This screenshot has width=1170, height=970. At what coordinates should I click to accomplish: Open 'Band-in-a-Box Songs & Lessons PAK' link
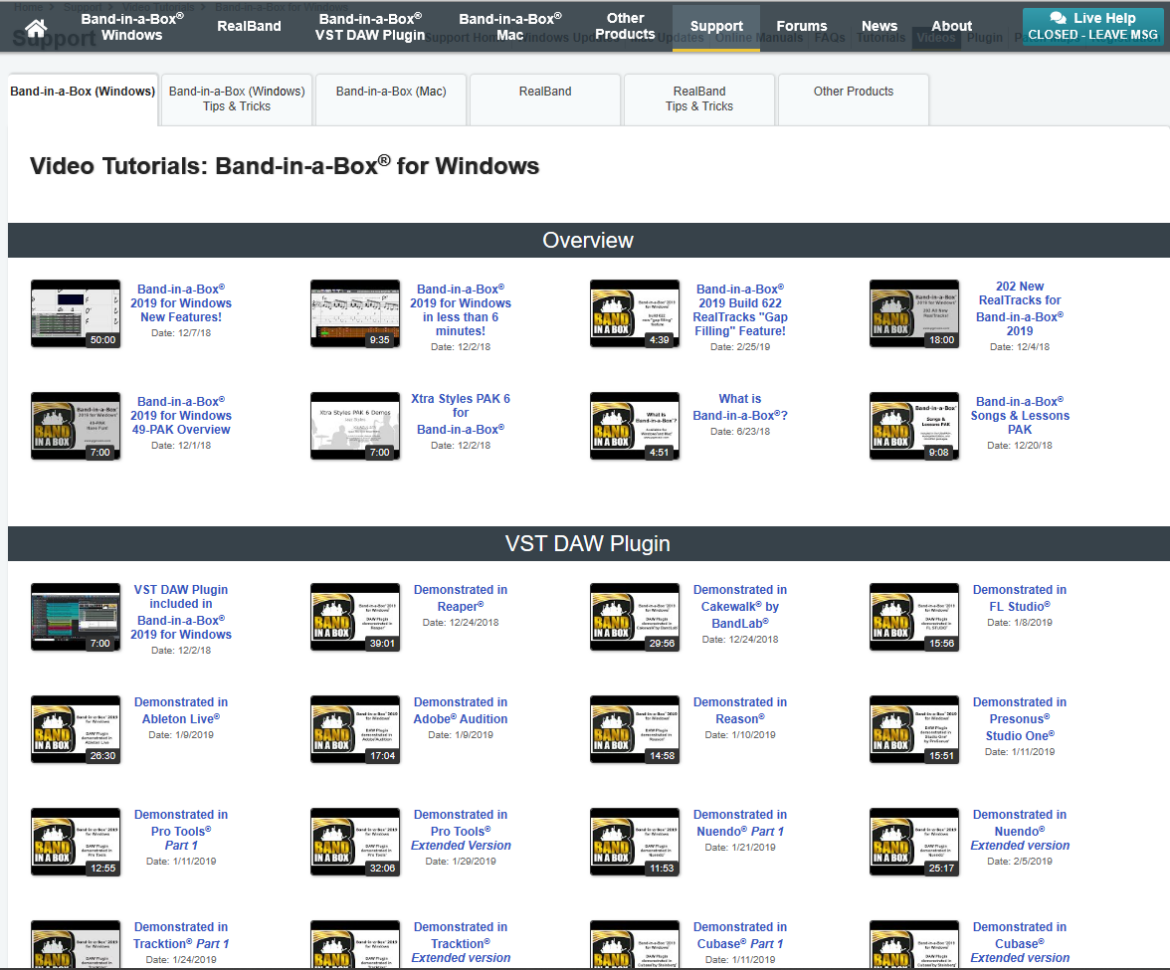click(x=1020, y=416)
